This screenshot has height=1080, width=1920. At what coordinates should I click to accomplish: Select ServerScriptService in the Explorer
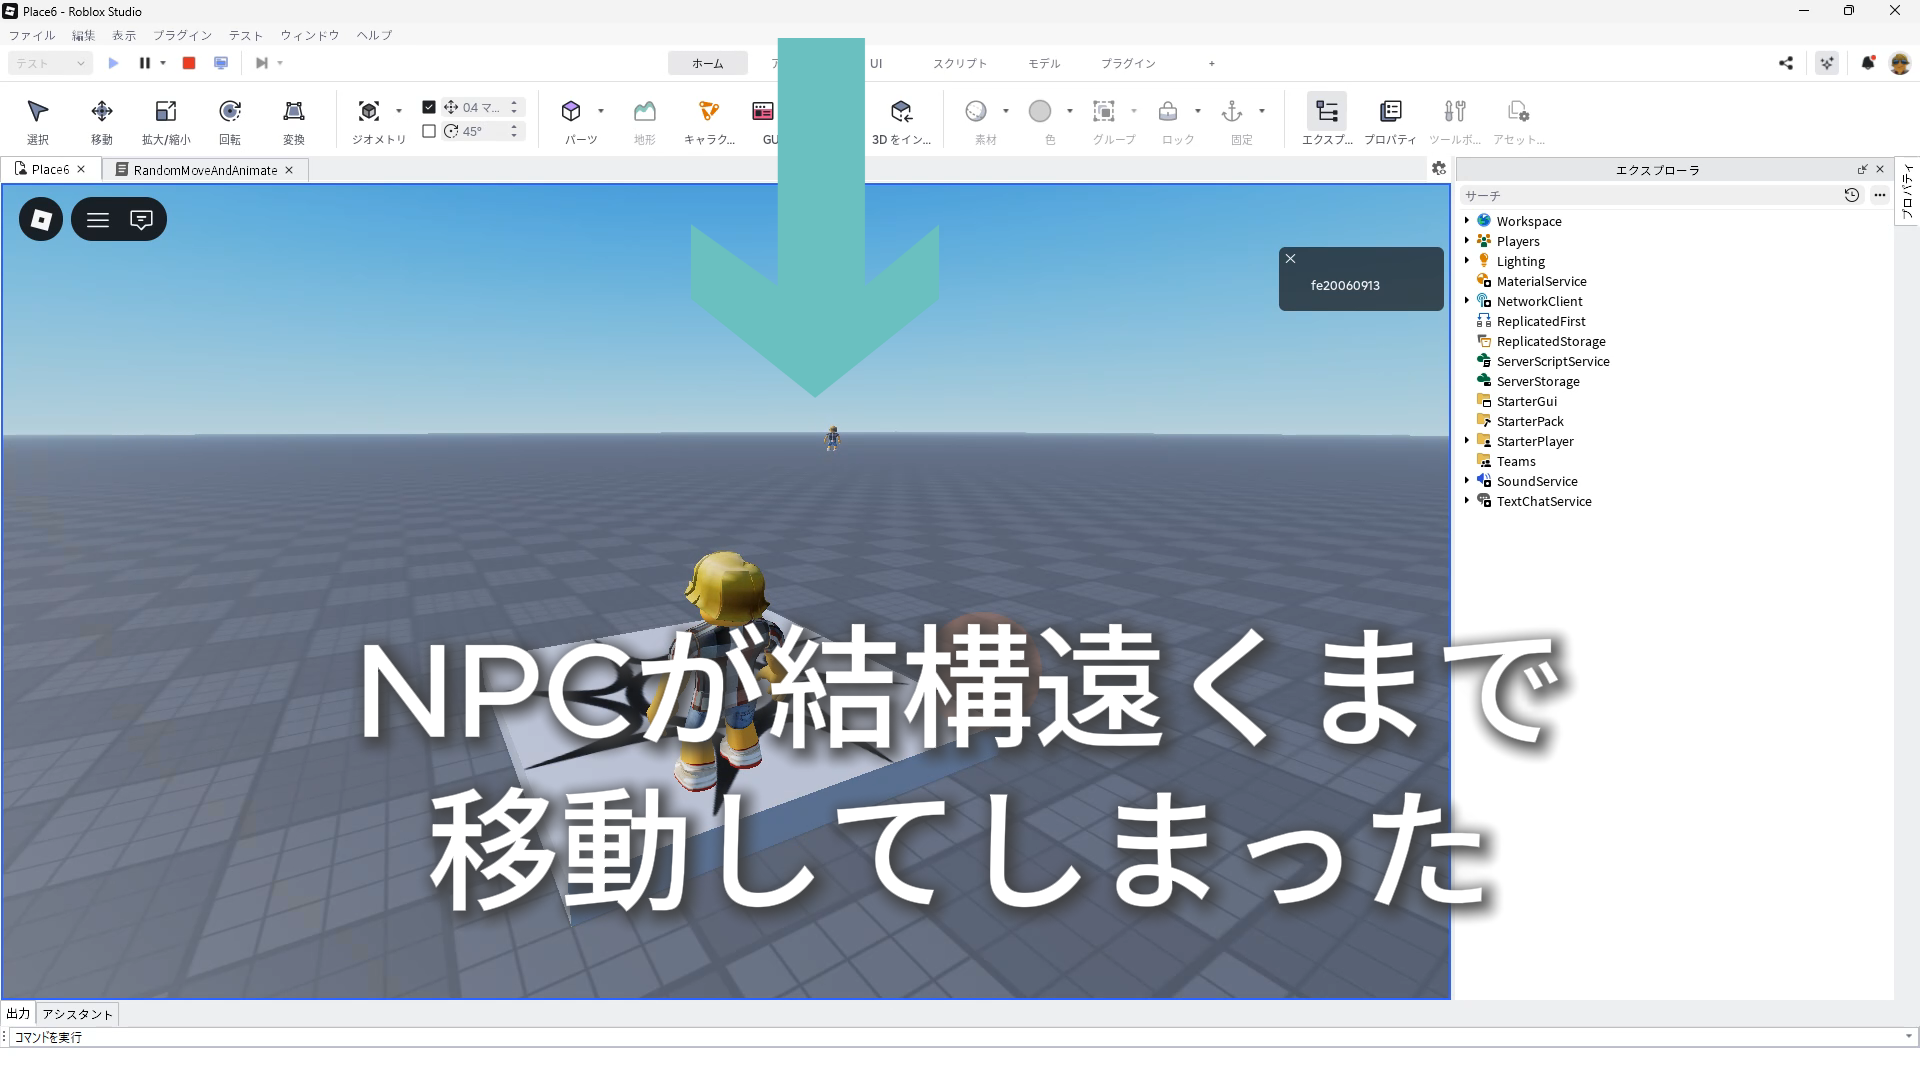coord(1552,361)
